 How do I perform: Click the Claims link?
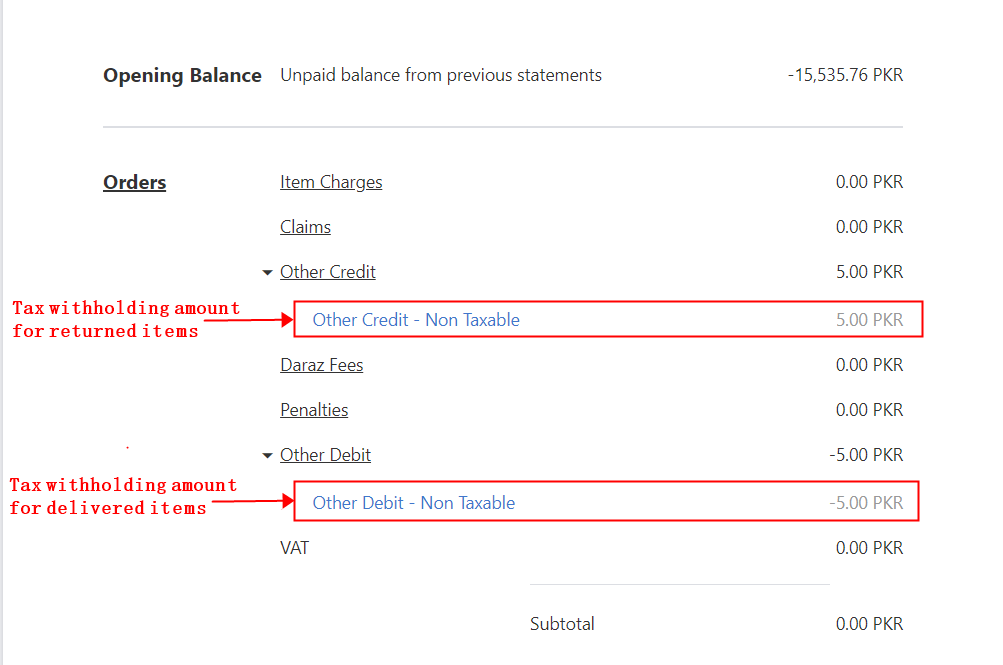coord(305,227)
